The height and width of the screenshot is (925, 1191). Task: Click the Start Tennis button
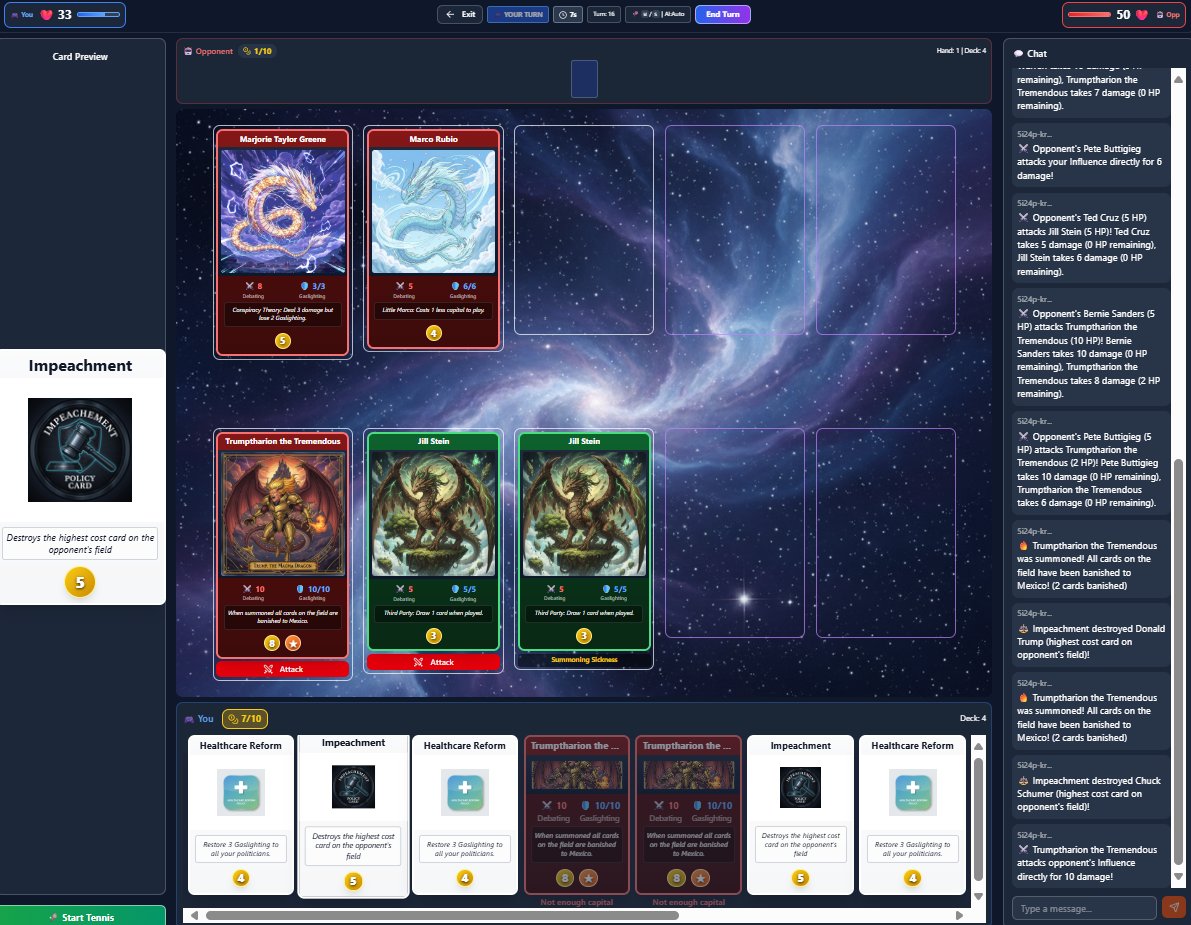pos(83,916)
